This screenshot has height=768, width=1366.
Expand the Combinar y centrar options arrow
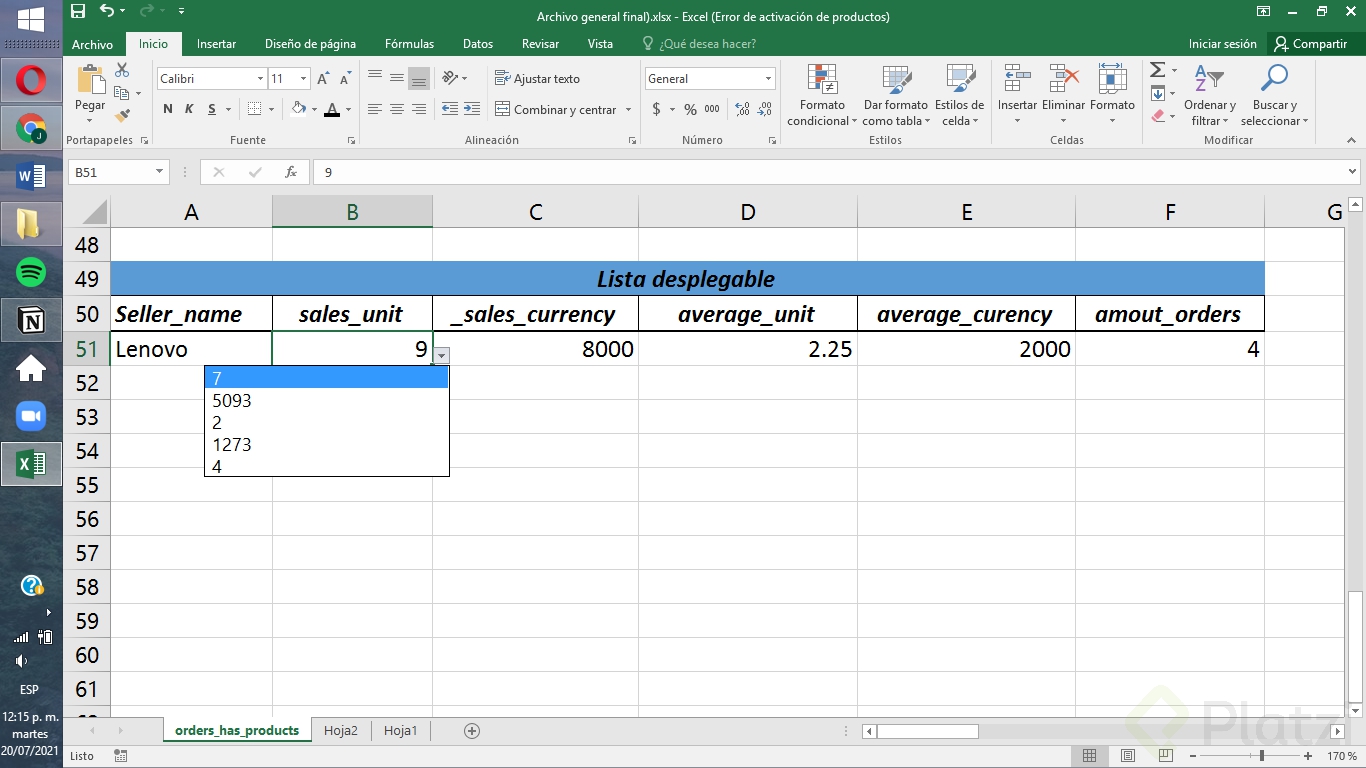(629, 110)
